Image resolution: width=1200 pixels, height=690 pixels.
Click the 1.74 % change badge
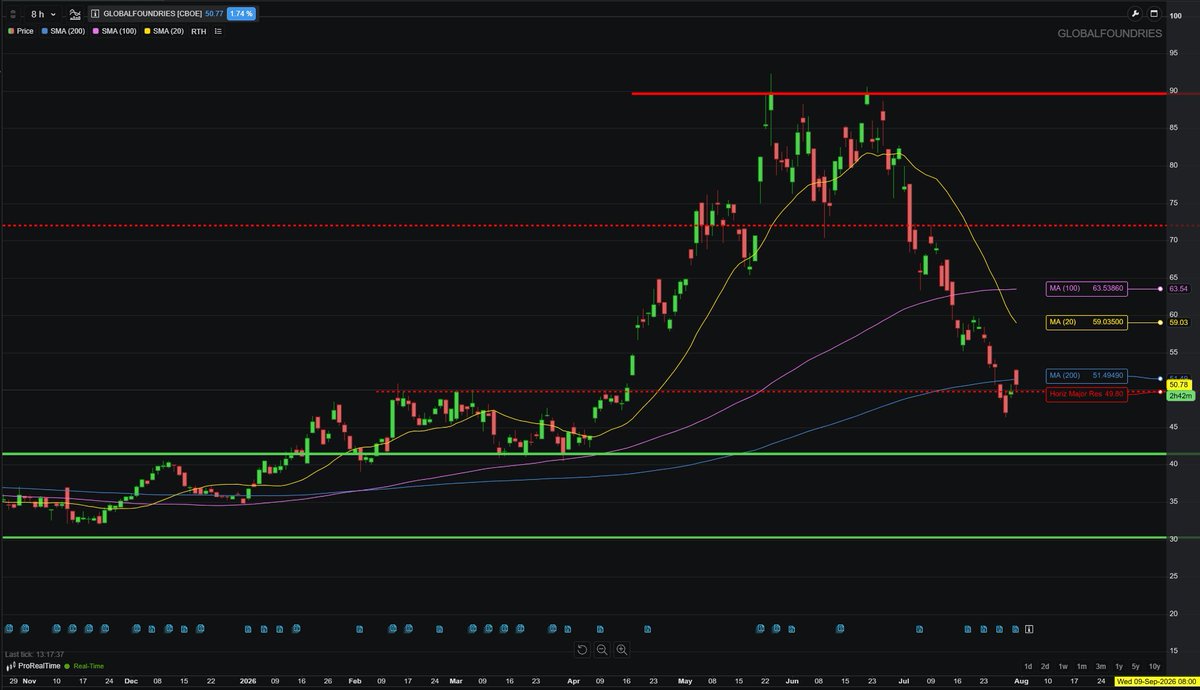click(x=241, y=14)
